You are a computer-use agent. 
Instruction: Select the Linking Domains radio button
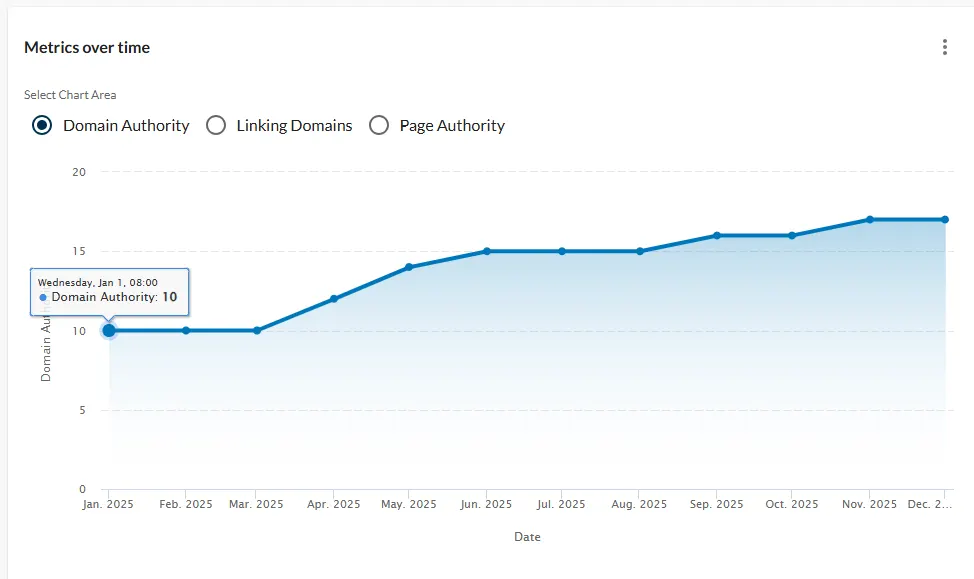[x=216, y=125]
